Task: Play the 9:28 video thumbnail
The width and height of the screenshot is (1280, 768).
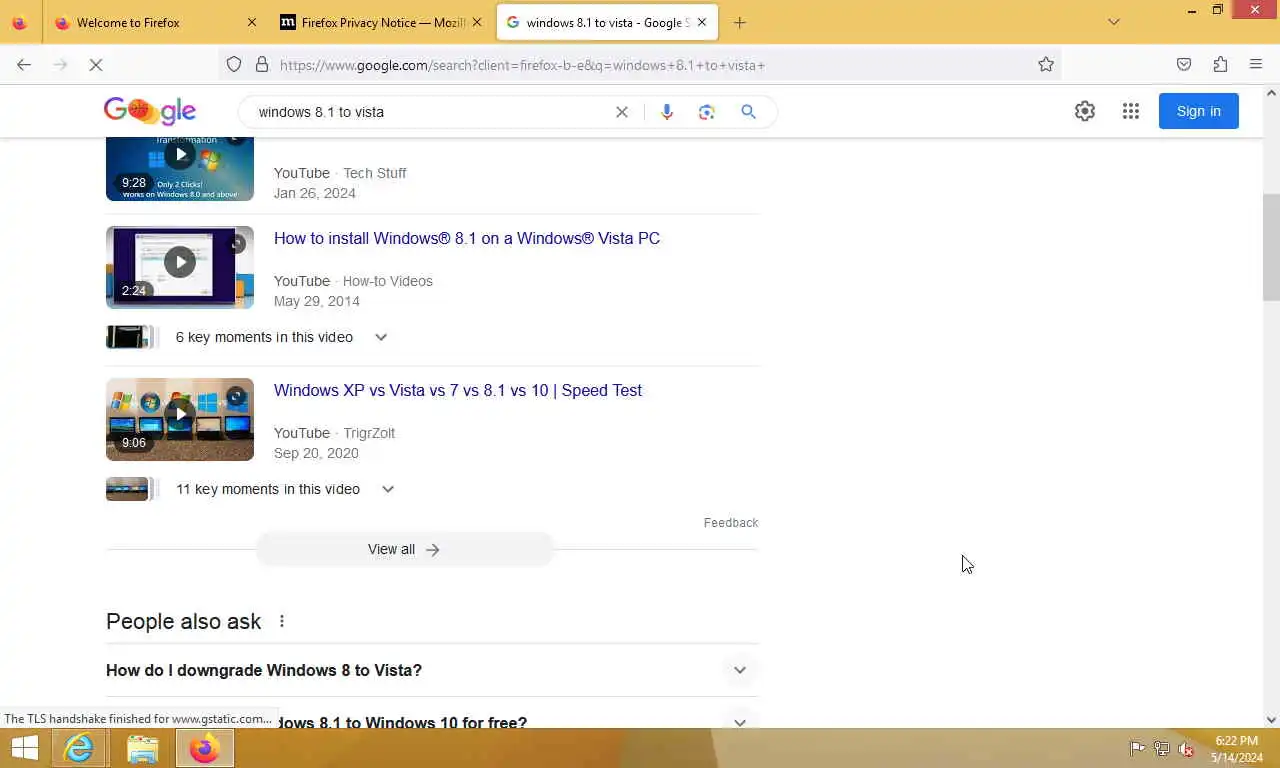Action: point(180,168)
